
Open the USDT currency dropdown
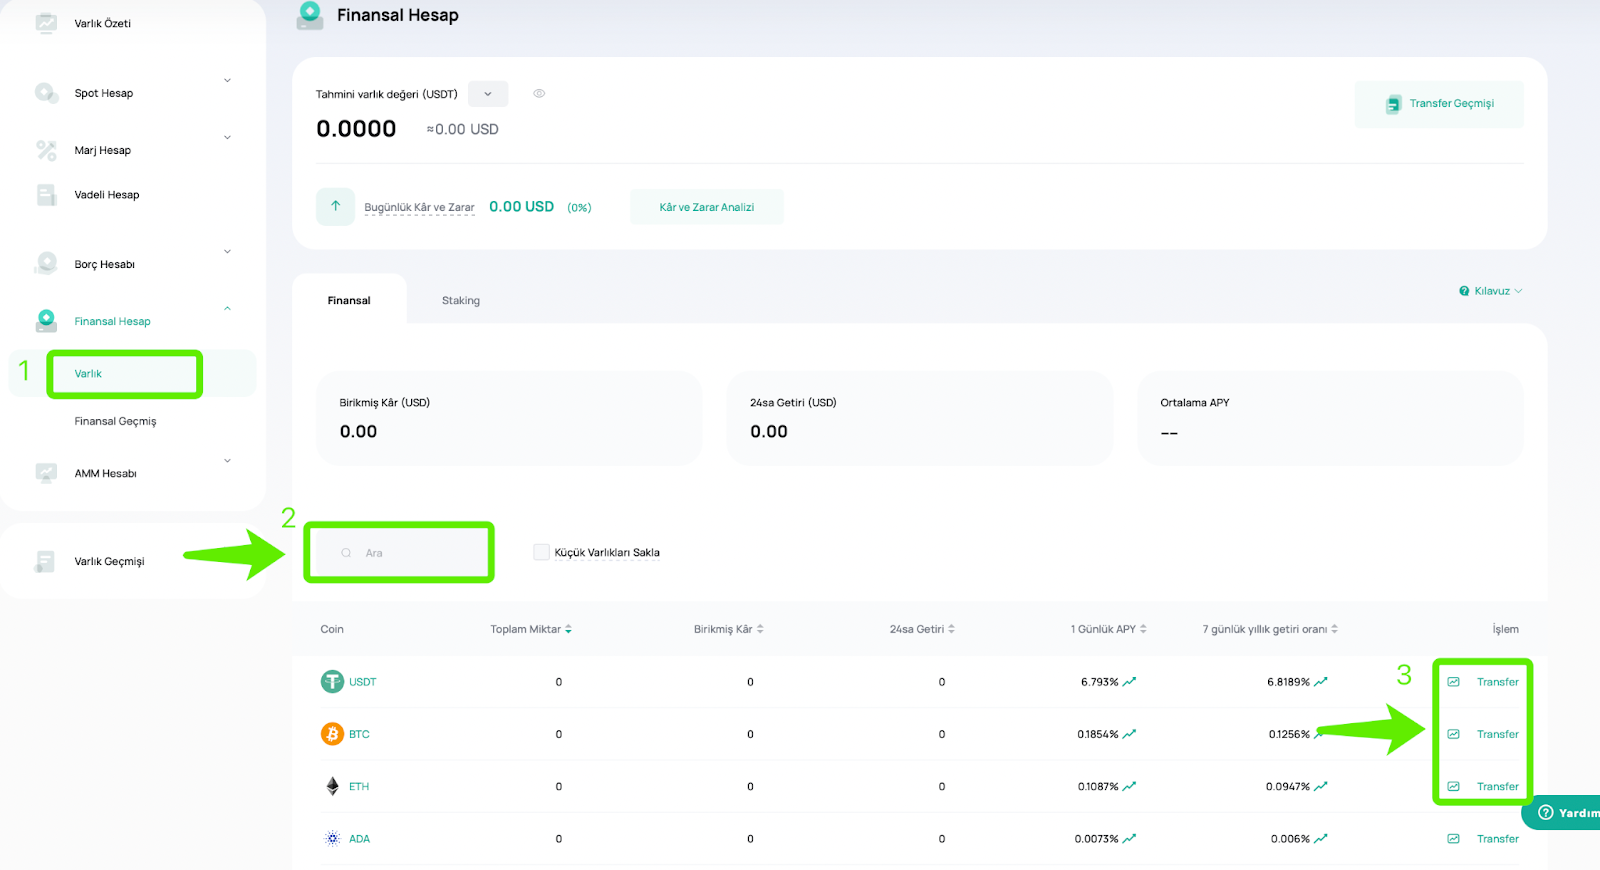pyautogui.click(x=488, y=94)
